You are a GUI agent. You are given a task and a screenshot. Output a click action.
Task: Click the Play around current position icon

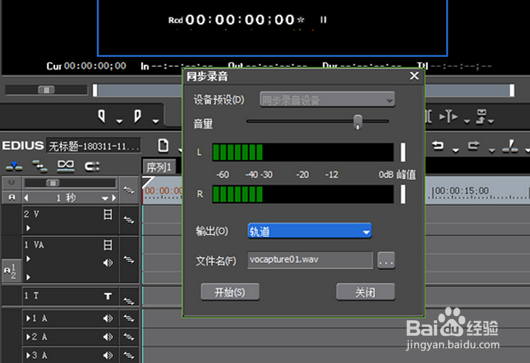(449, 117)
